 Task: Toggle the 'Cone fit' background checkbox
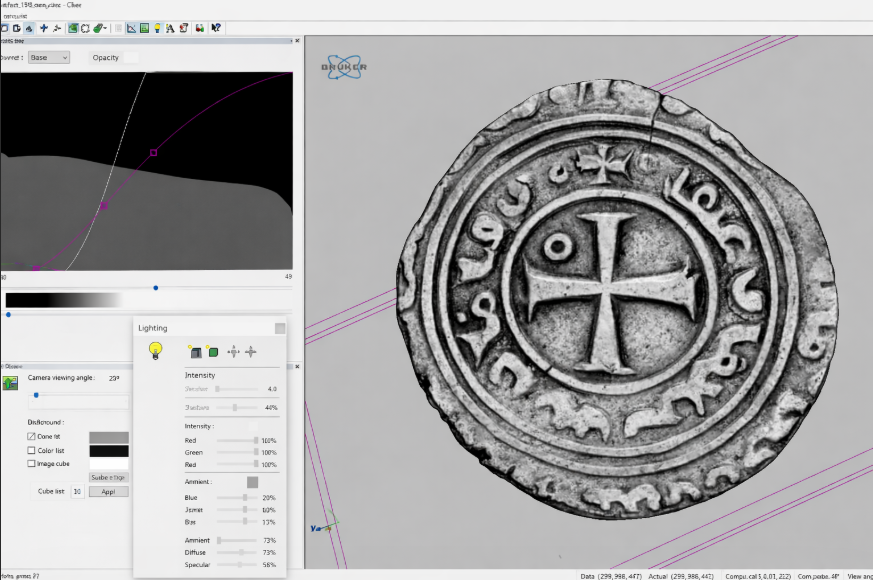coord(31,437)
